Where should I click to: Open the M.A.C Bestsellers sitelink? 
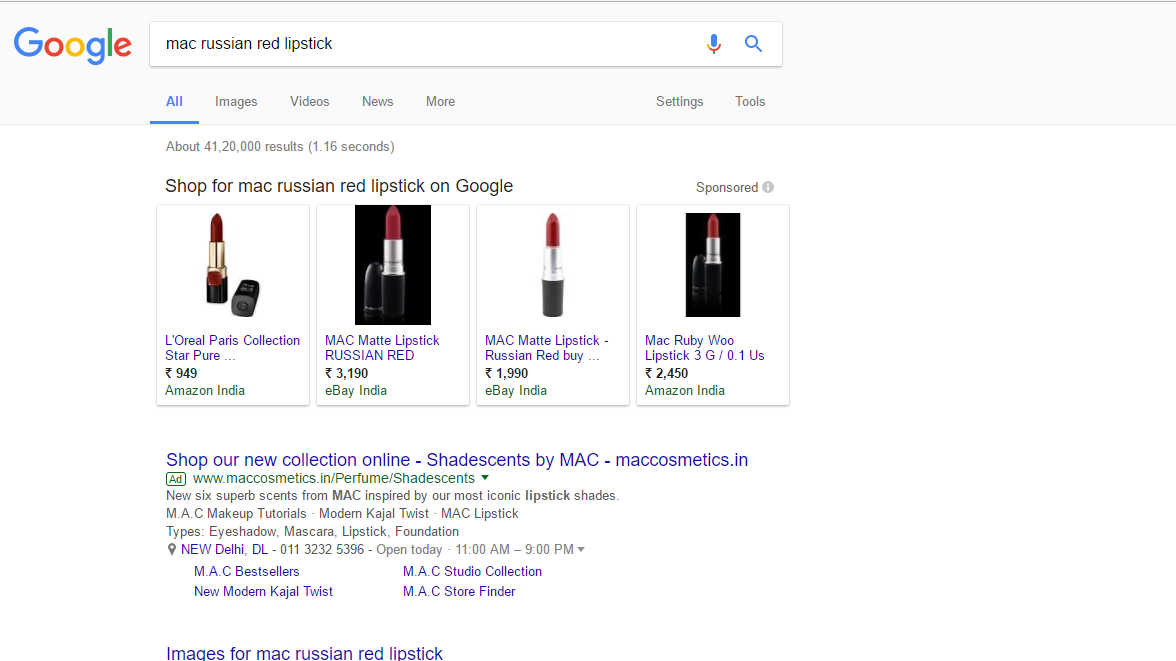246,571
